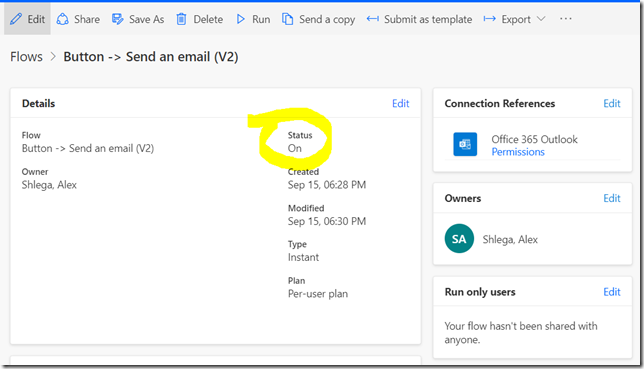Select the Office 365 Outlook connection name
Screen dimensions: 644x369
coord(534,139)
